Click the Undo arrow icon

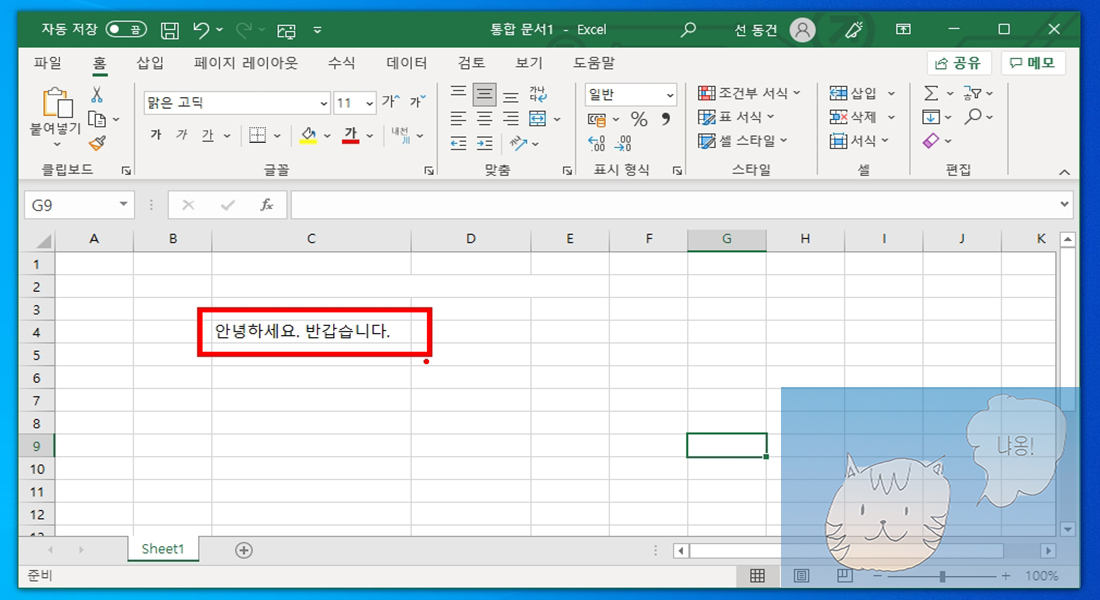point(201,29)
